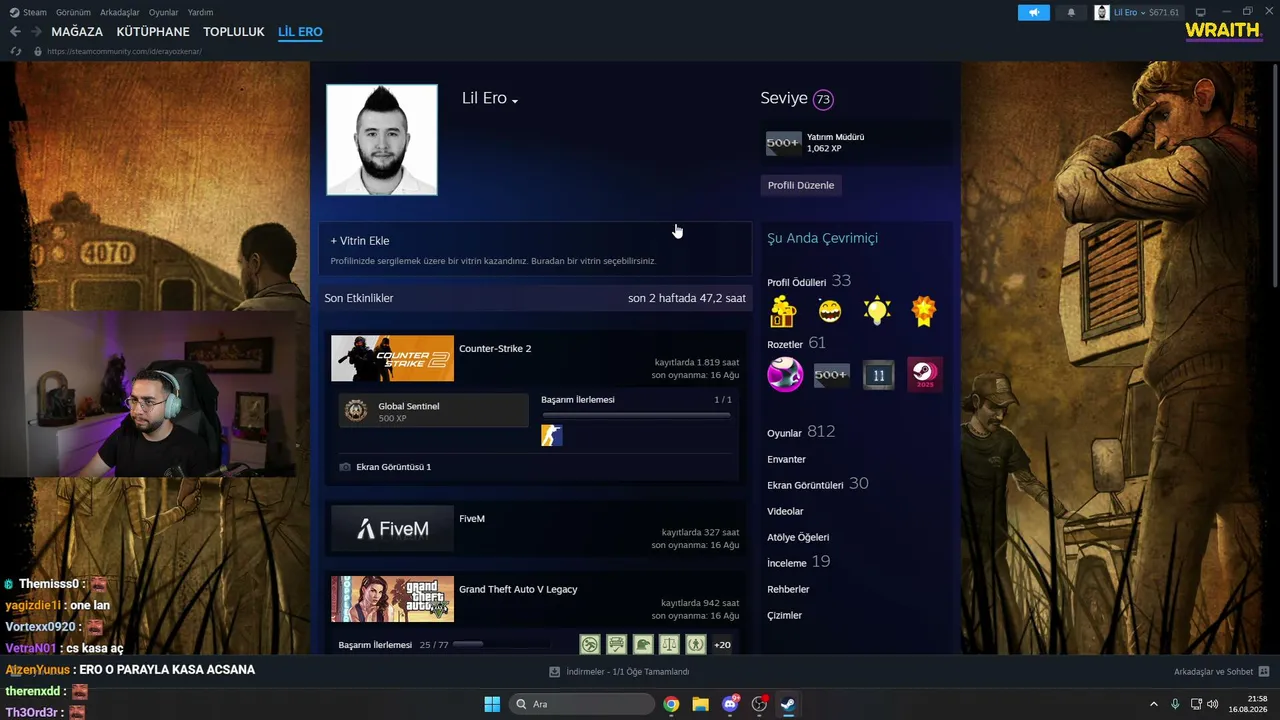The height and width of the screenshot is (720, 1280).
Task: Go forward with the right arrow
Action: [36, 32]
